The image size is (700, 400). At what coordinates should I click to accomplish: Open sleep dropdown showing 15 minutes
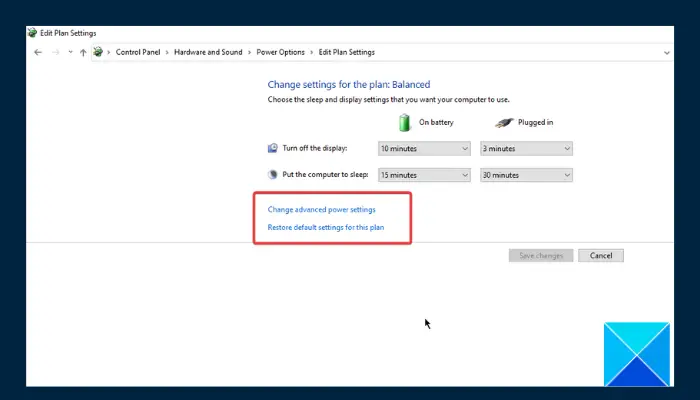click(x=424, y=175)
